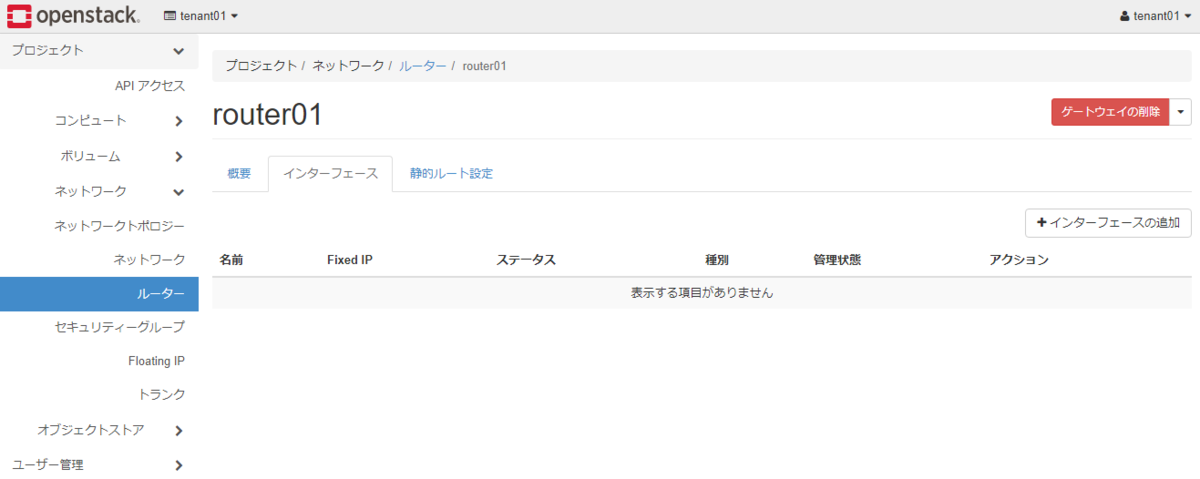Expand the ユーザー管理 menu
The height and width of the screenshot is (479, 1200).
[99, 465]
